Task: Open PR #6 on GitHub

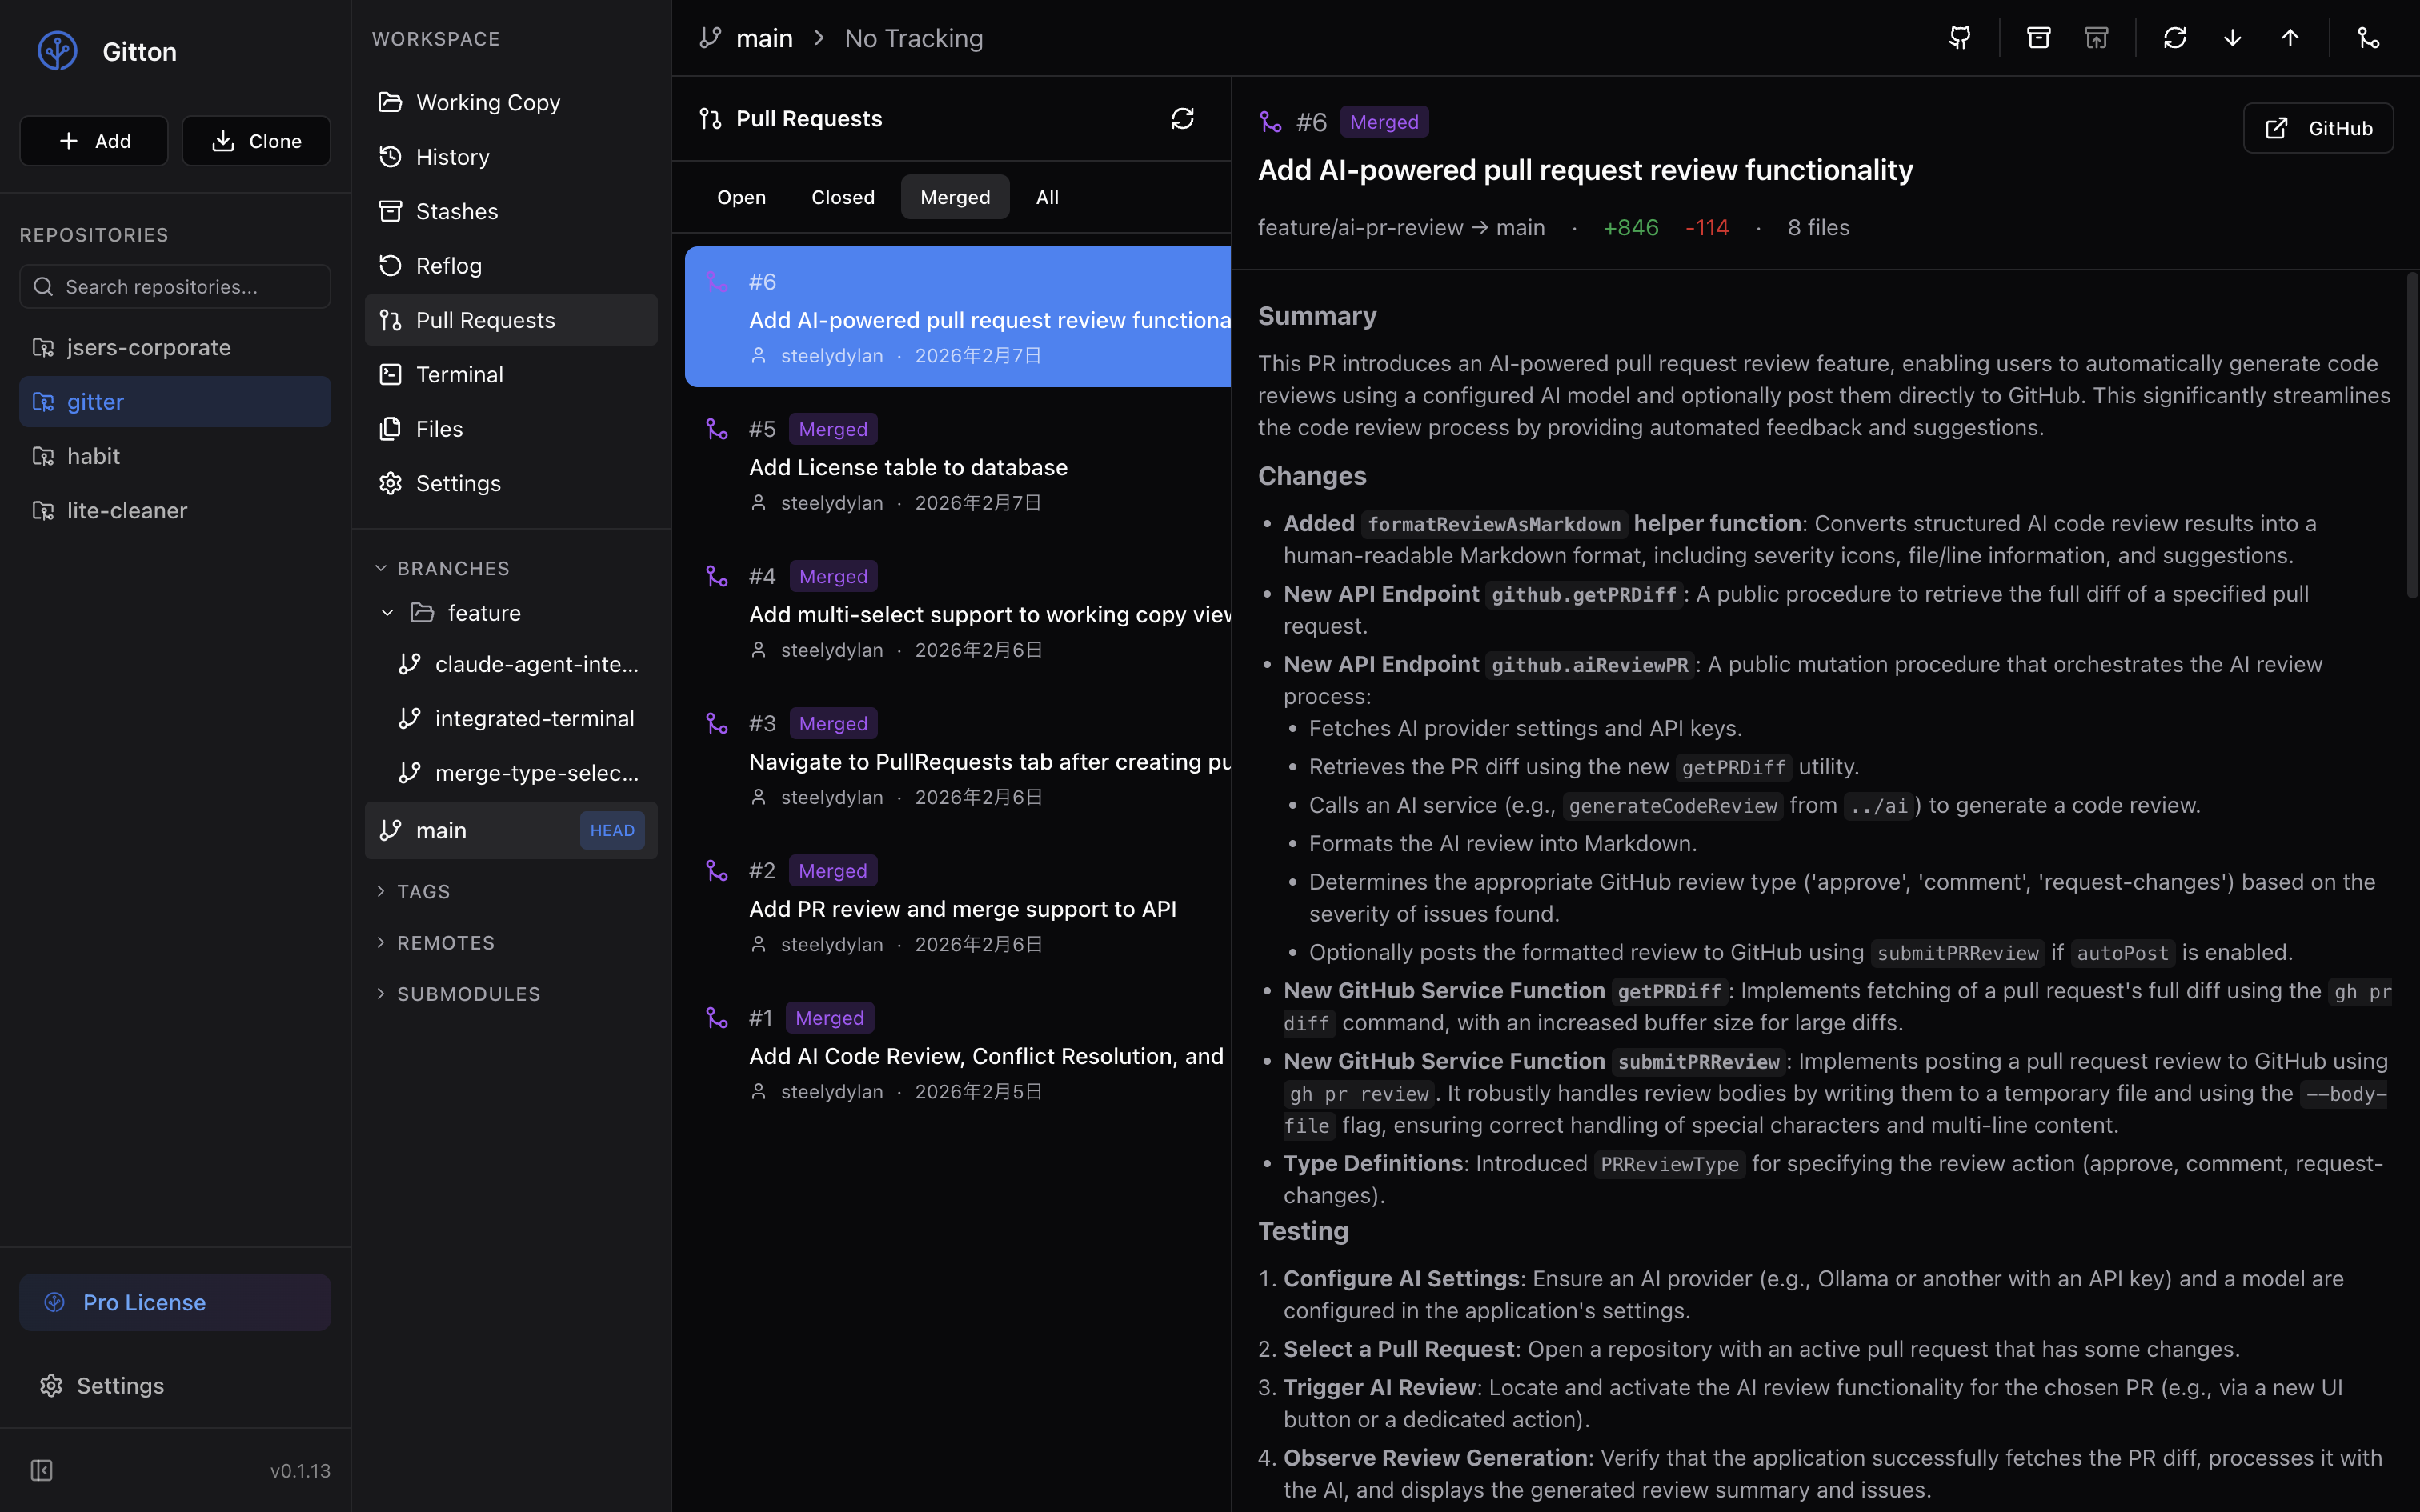Action: [2318, 127]
